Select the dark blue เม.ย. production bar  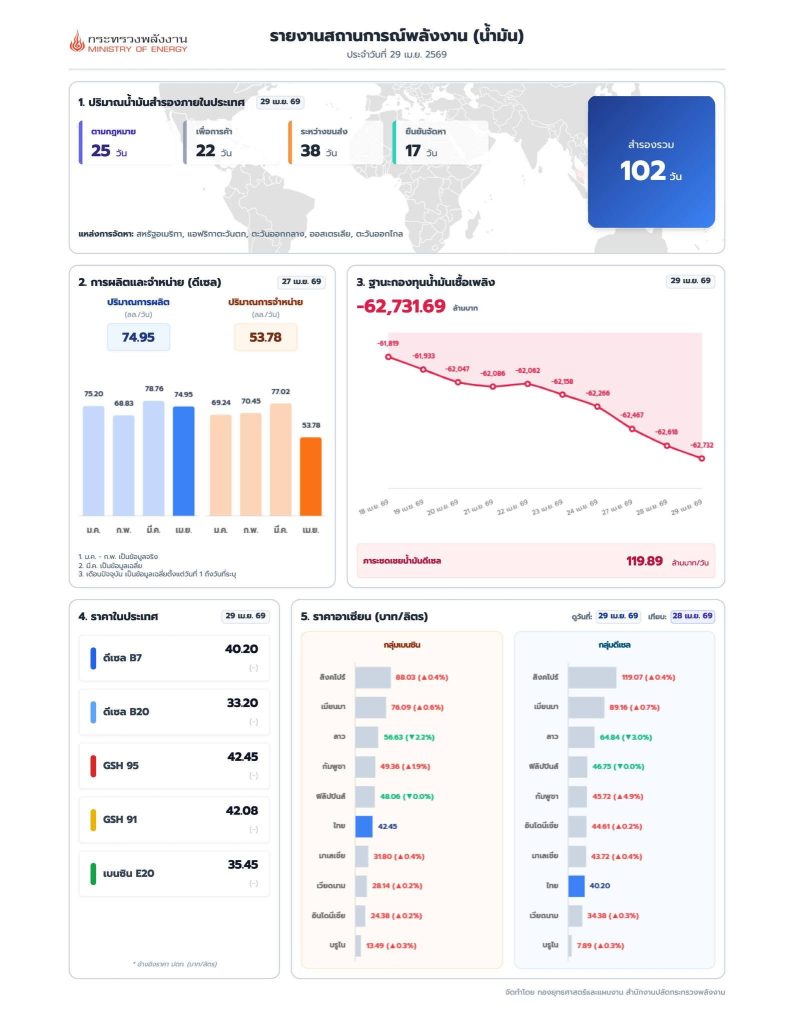[183, 461]
